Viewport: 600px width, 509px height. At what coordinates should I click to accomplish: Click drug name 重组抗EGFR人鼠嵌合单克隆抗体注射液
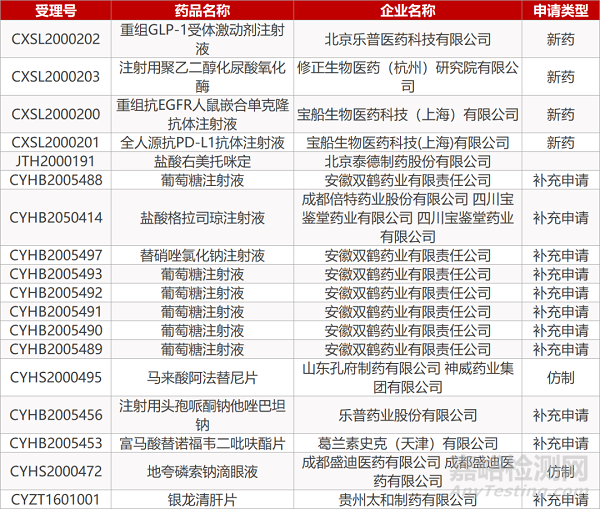tap(202, 114)
